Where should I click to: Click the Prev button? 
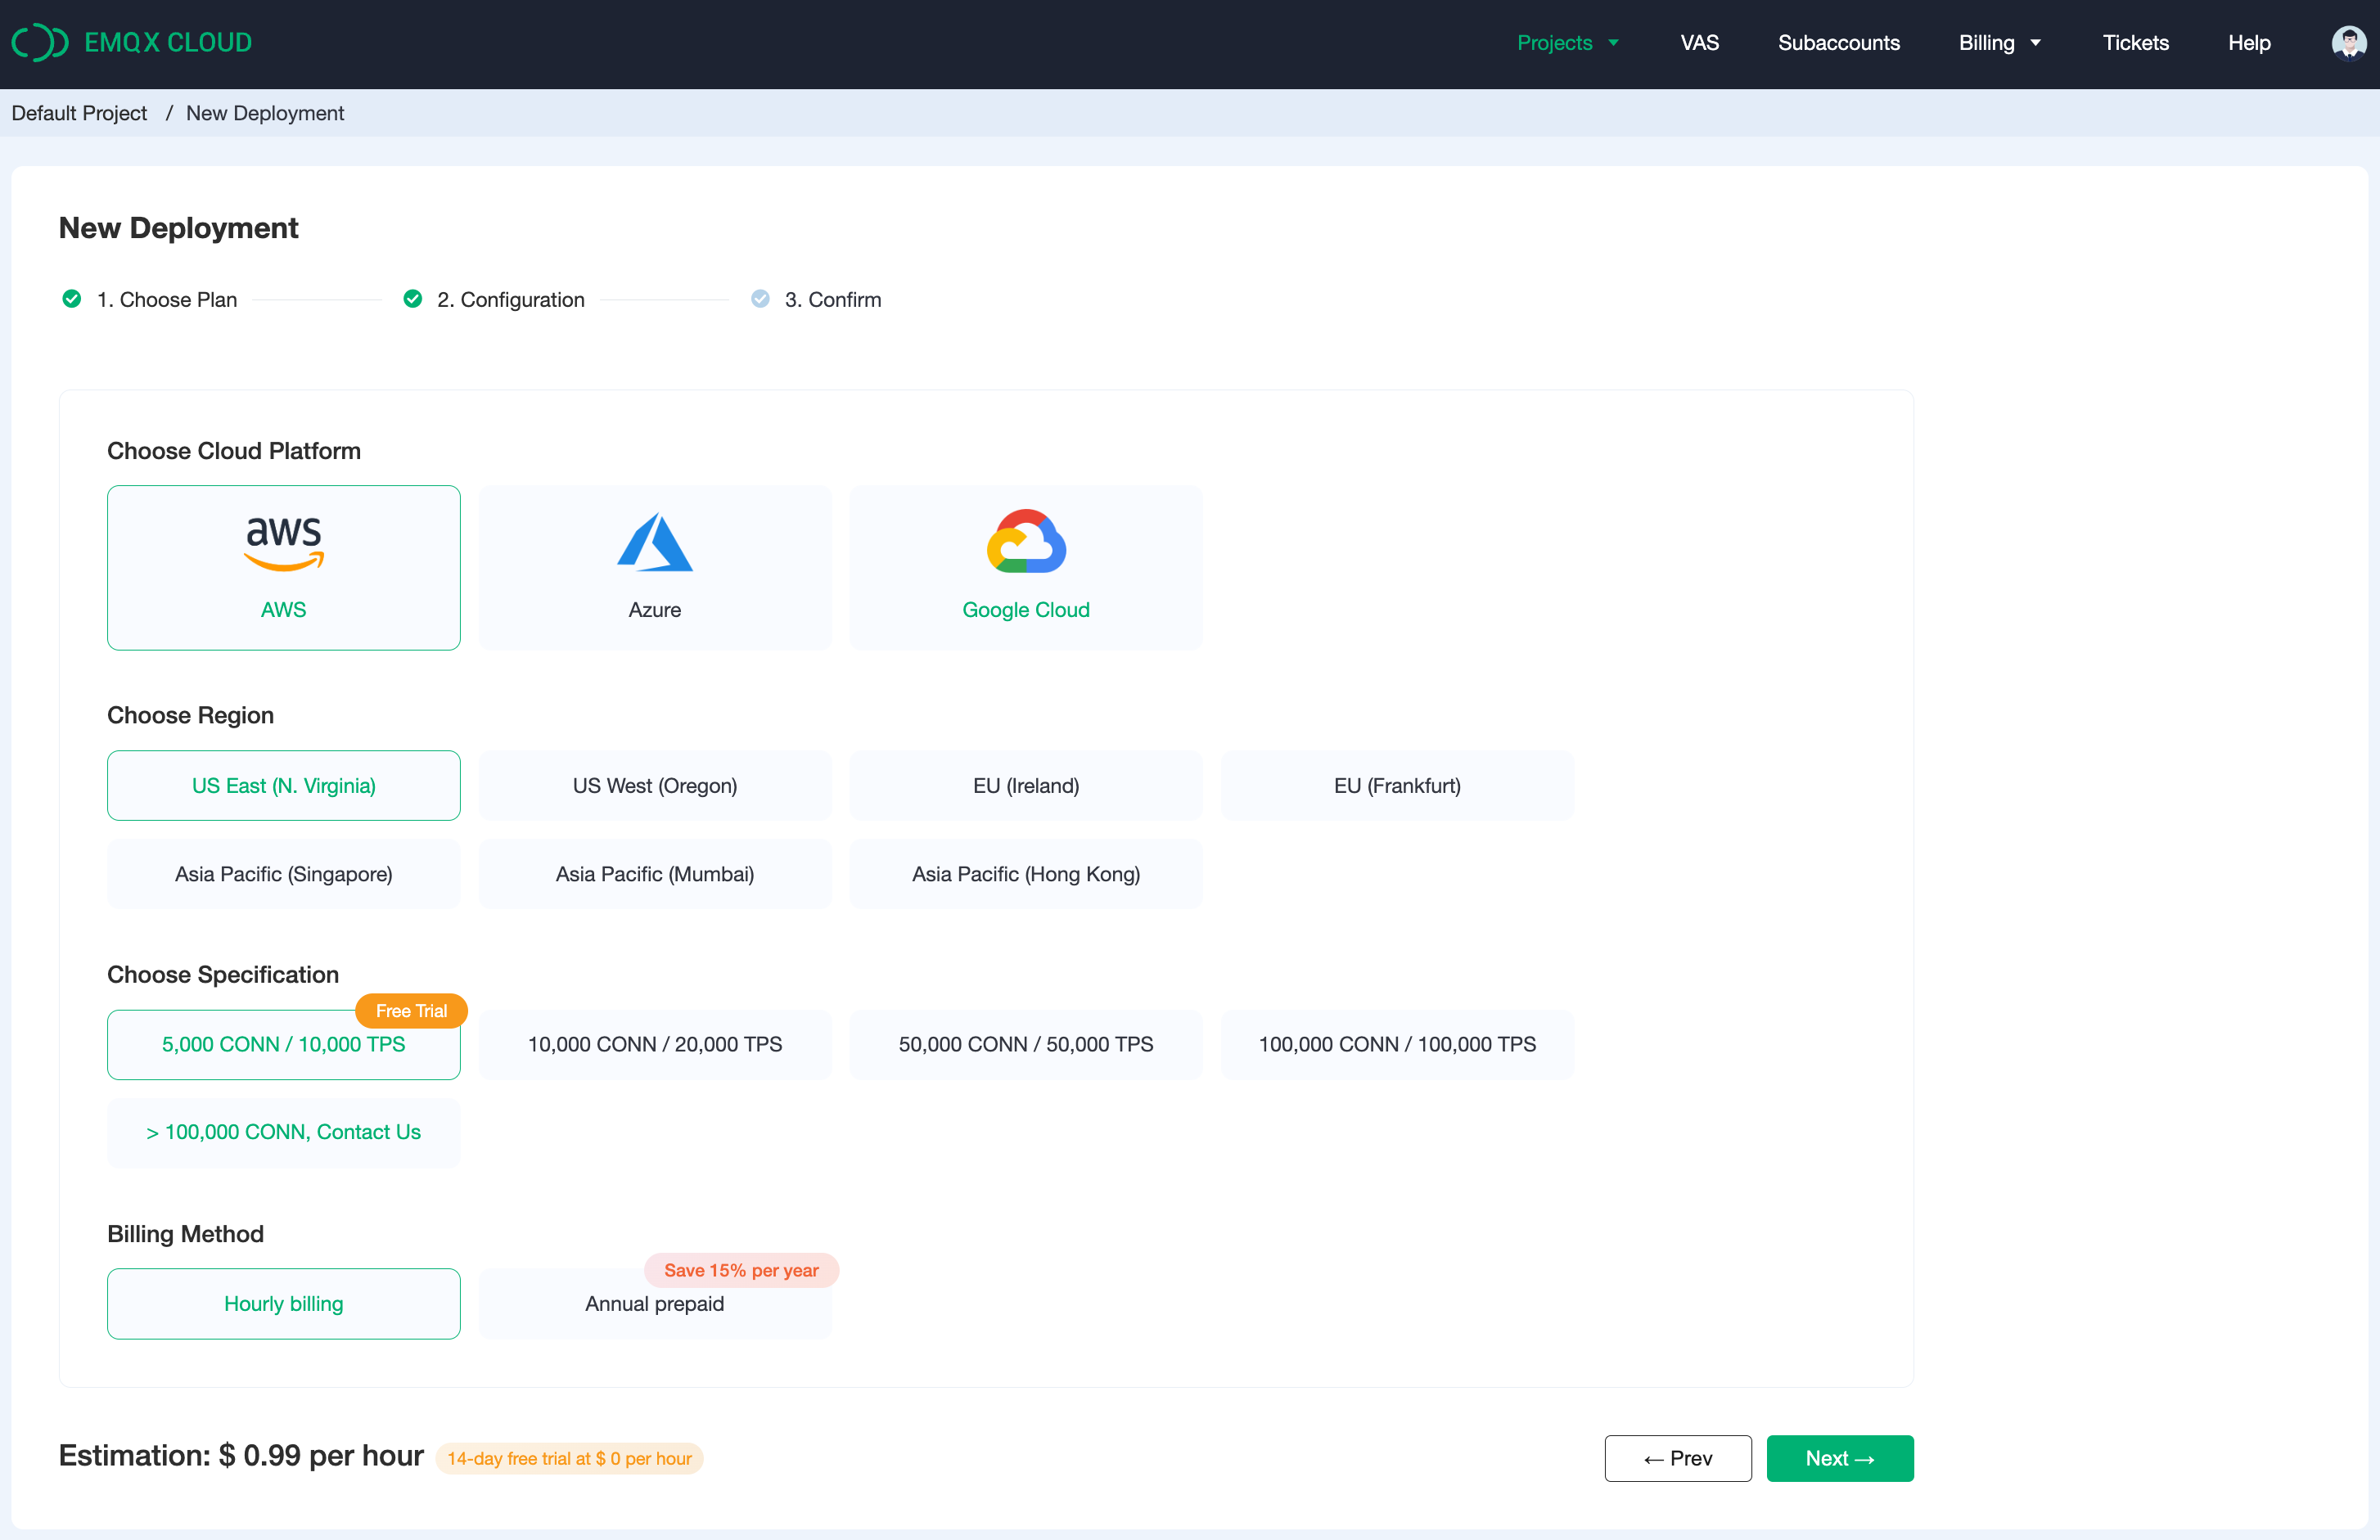[x=1677, y=1459]
